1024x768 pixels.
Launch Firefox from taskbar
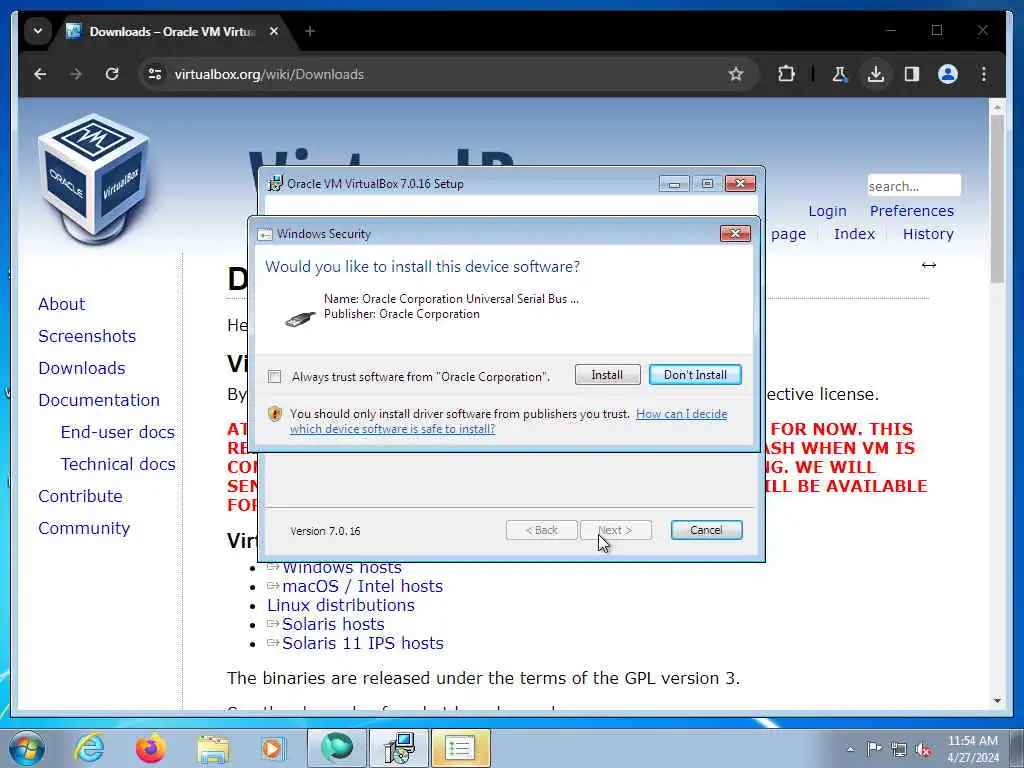click(x=151, y=748)
